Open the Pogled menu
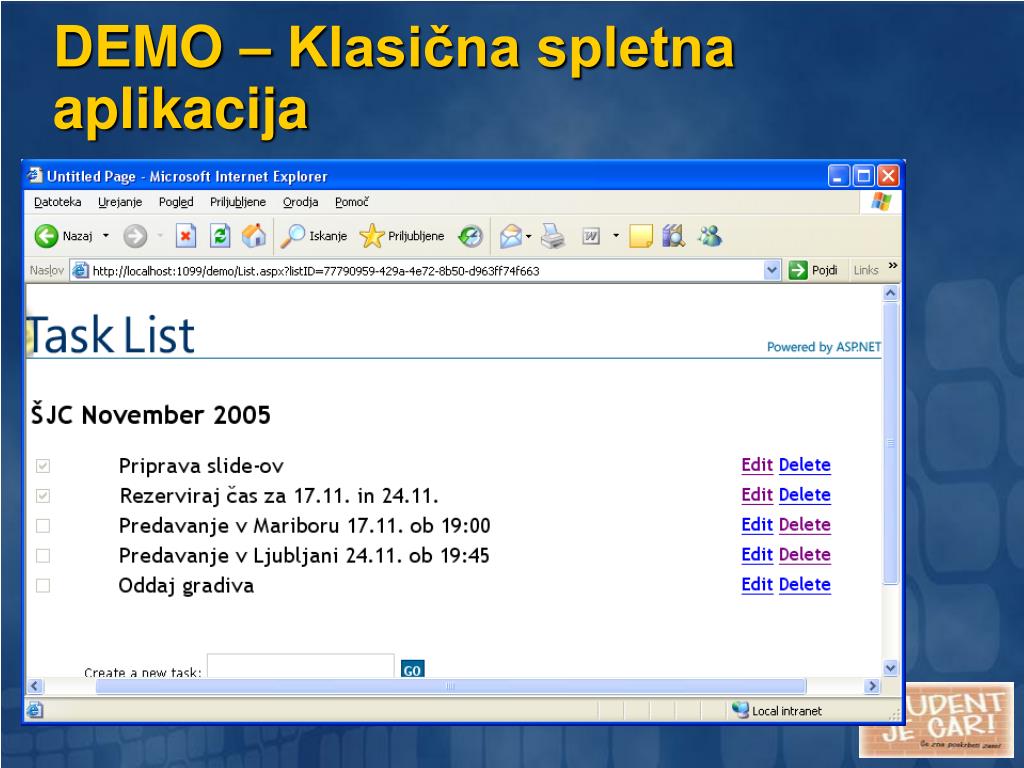1024x768 pixels. point(176,202)
